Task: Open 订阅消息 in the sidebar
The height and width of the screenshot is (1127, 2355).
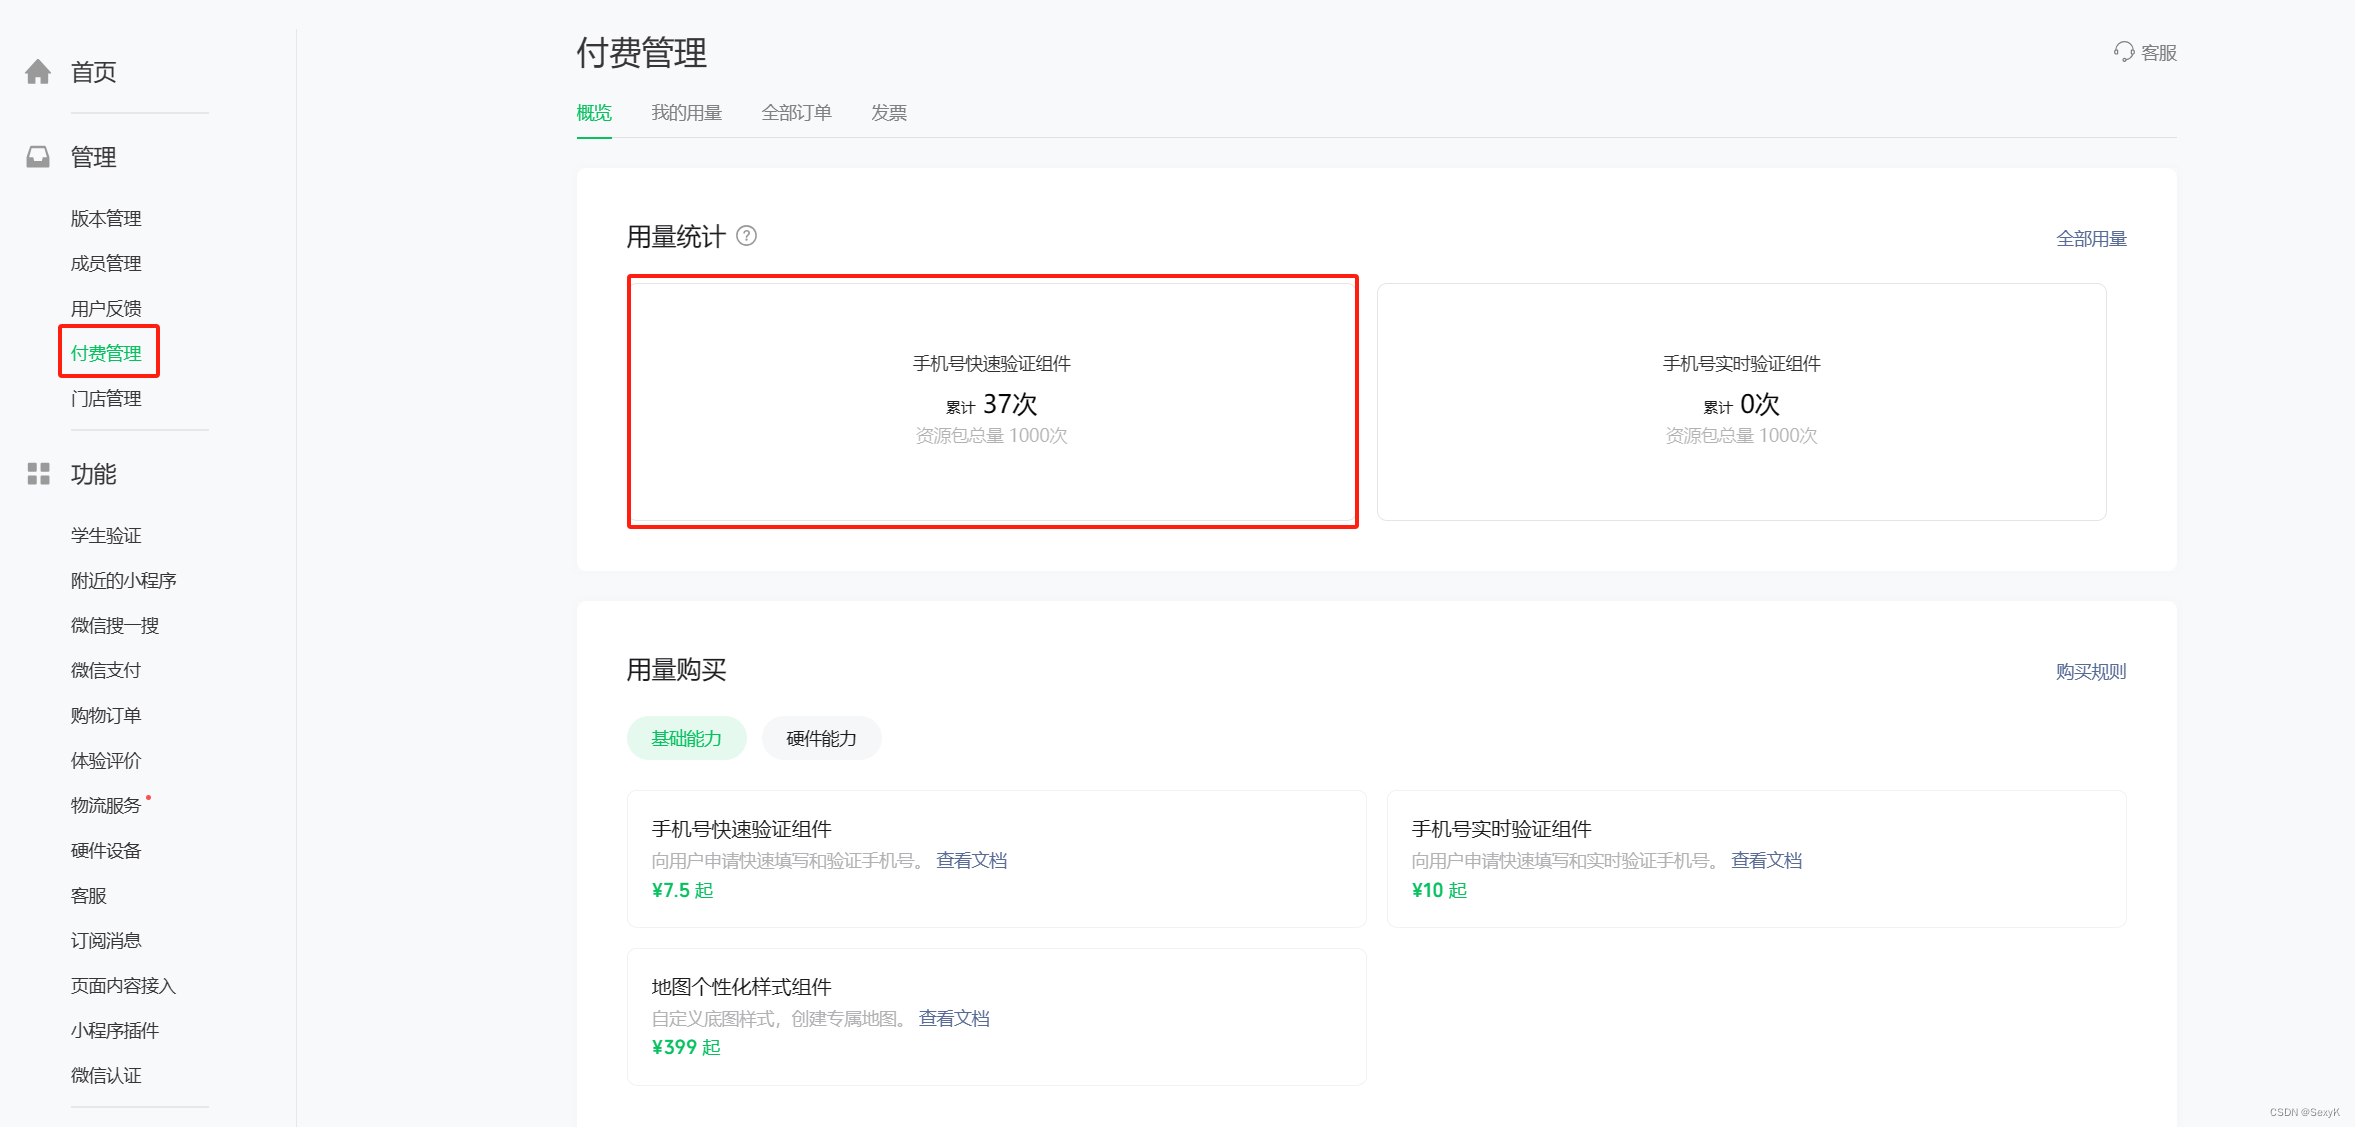Action: click(106, 940)
